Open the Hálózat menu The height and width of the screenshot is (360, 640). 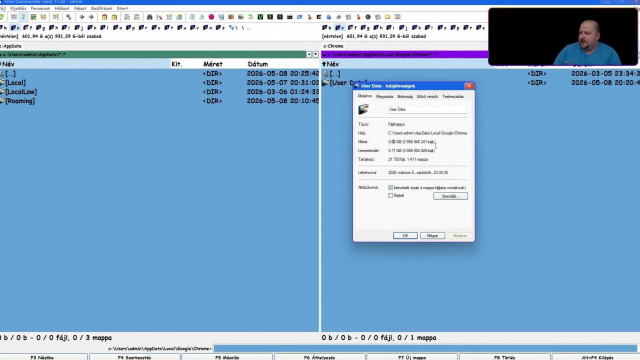tap(62, 8)
